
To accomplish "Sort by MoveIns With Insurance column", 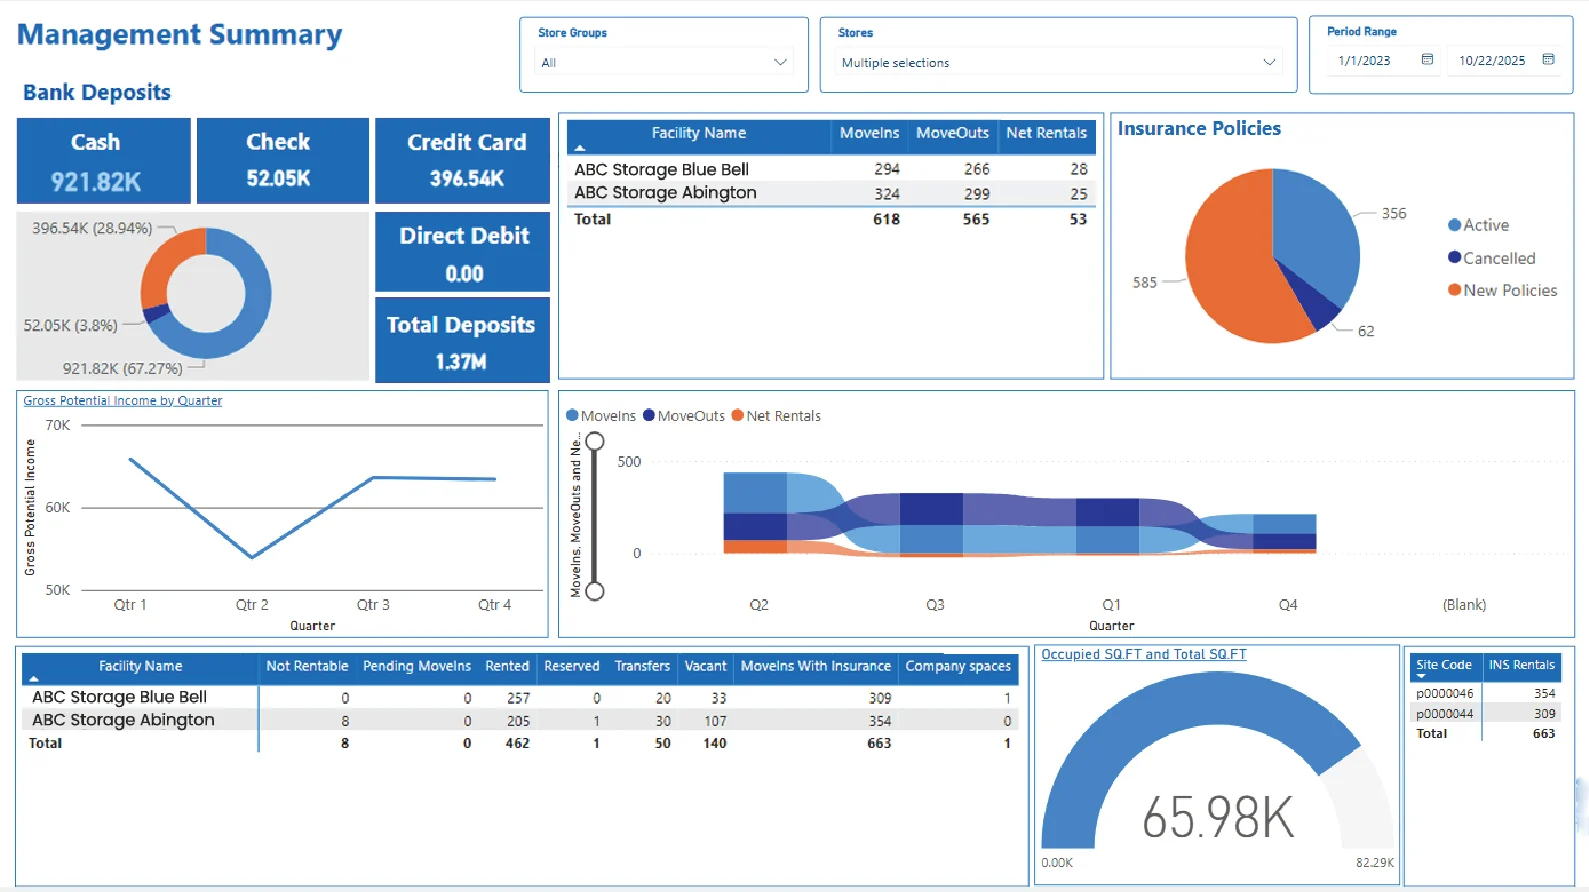I will tap(815, 666).
